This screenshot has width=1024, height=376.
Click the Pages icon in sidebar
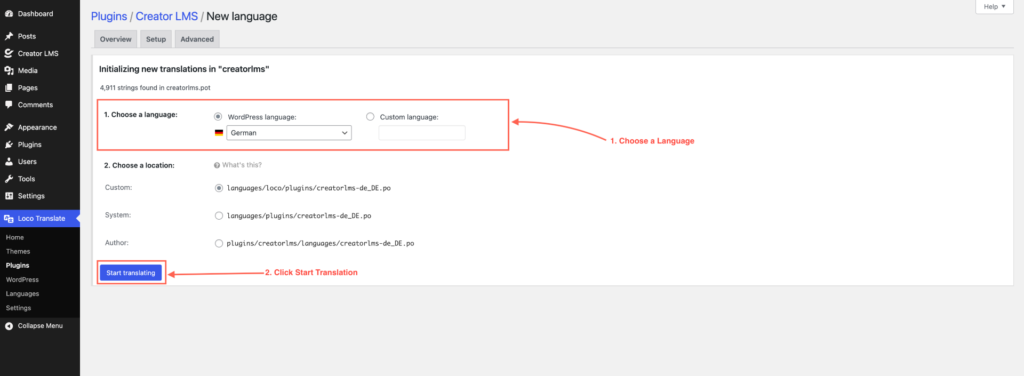[x=9, y=87]
